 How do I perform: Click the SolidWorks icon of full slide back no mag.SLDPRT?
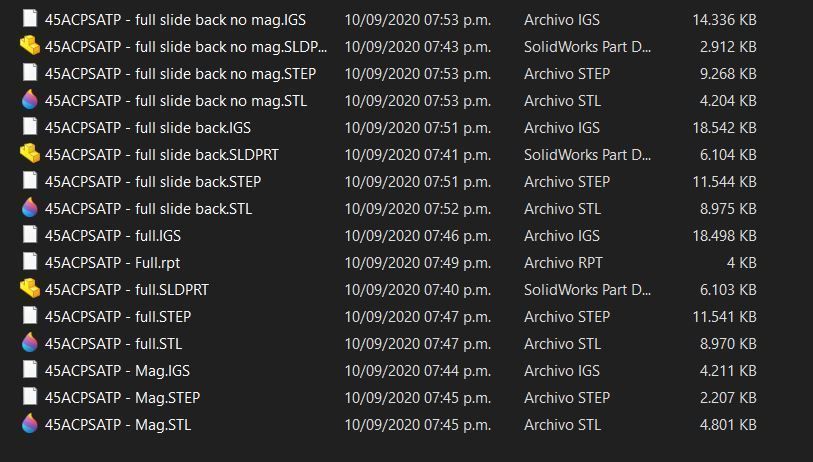pos(30,46)
